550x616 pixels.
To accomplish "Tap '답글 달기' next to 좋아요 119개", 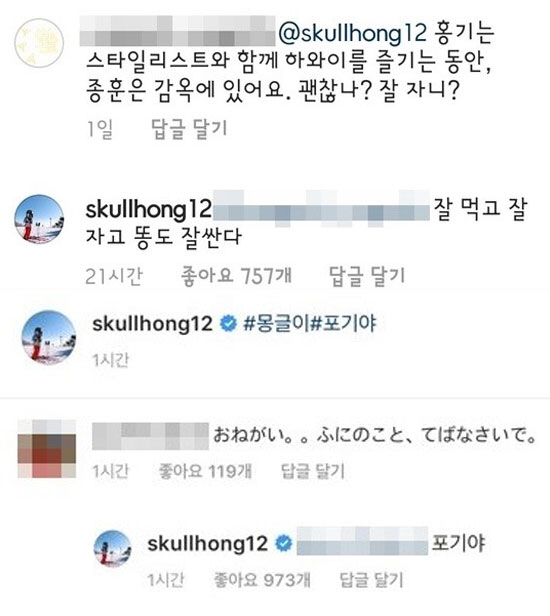I will click(313, 471).
